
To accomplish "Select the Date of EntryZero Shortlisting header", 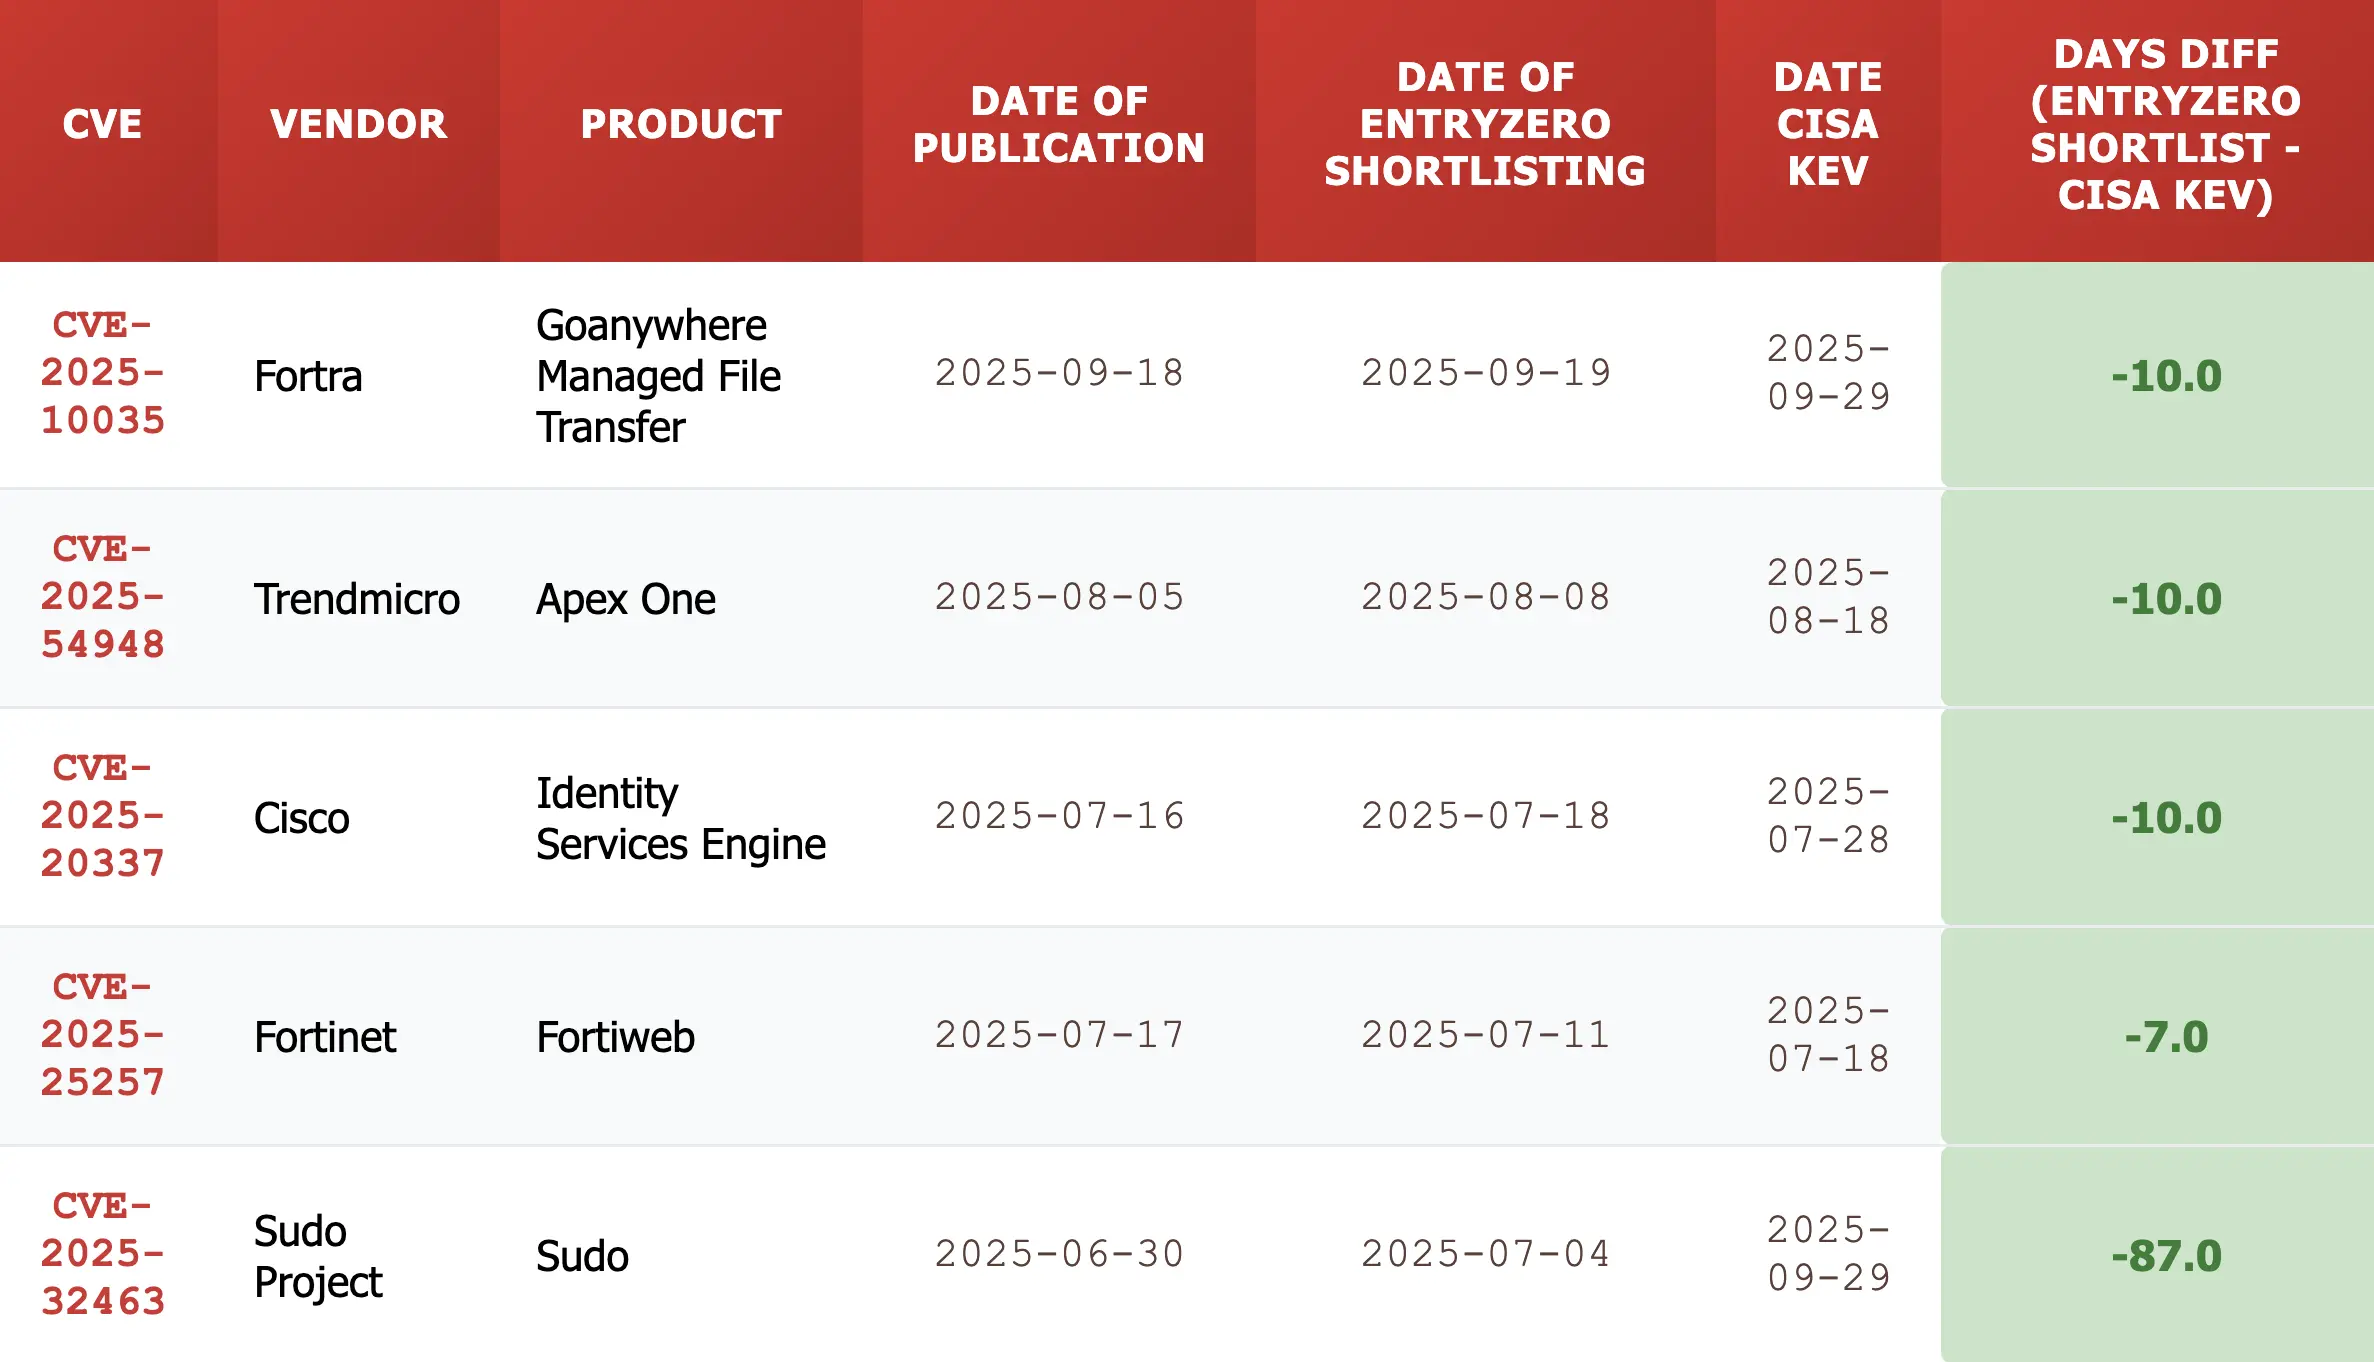I will coord(1485,125).
